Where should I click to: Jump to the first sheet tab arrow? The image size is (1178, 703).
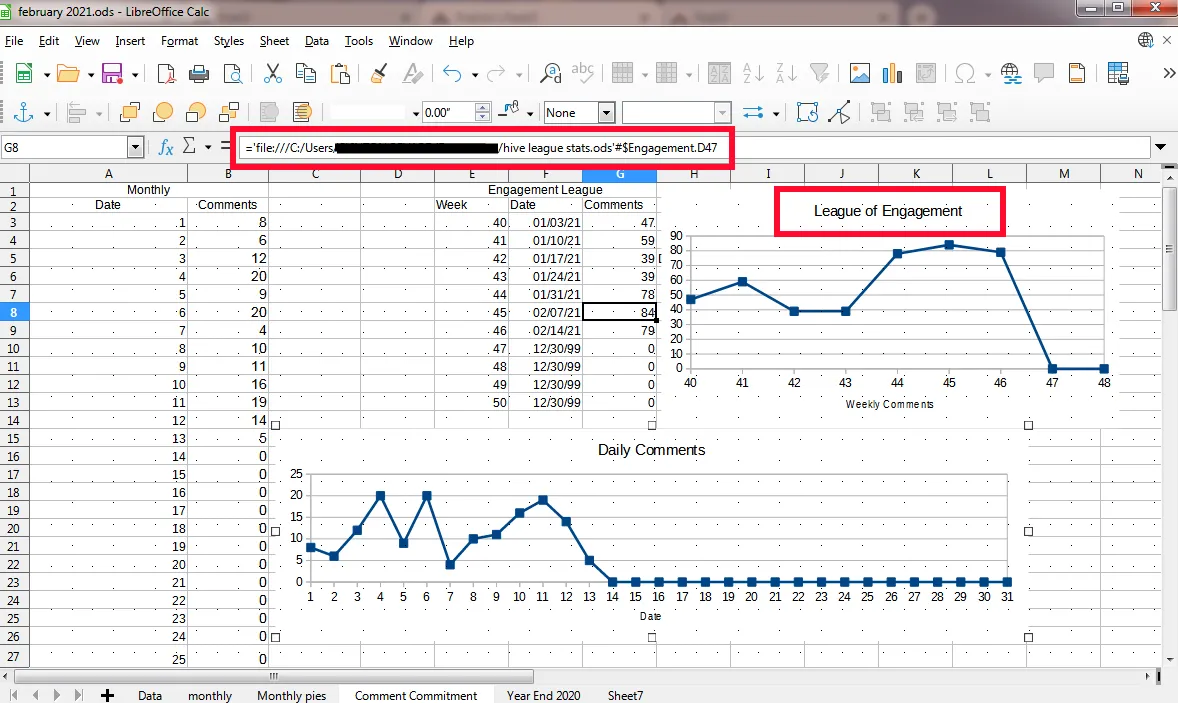(x=13, y=695)
